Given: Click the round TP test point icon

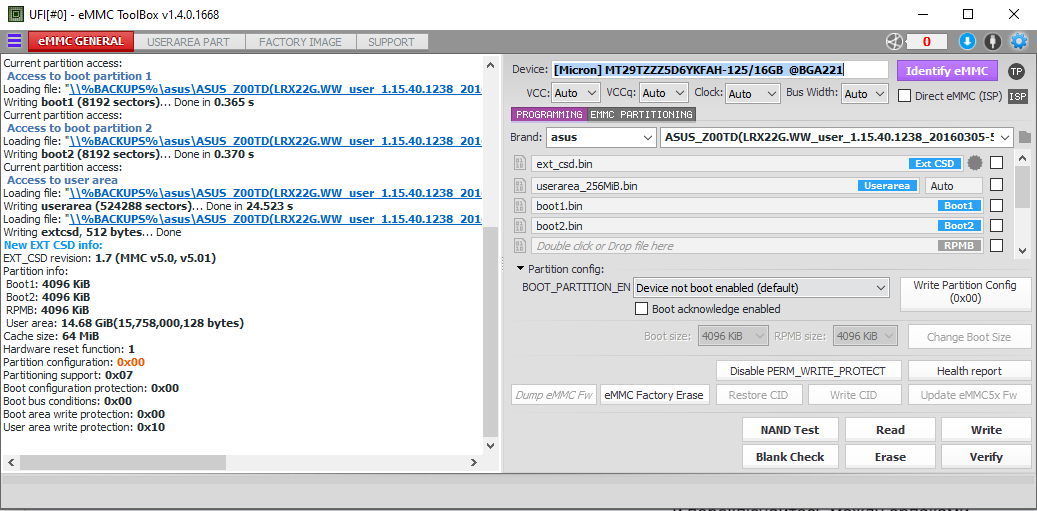Looking at the screenshot, I should pyautogui.click(x=1016, y=71).
